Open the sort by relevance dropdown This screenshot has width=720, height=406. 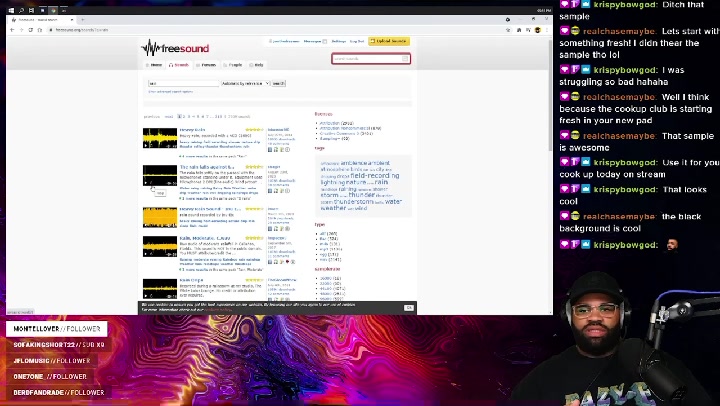(x=245, y=84)
